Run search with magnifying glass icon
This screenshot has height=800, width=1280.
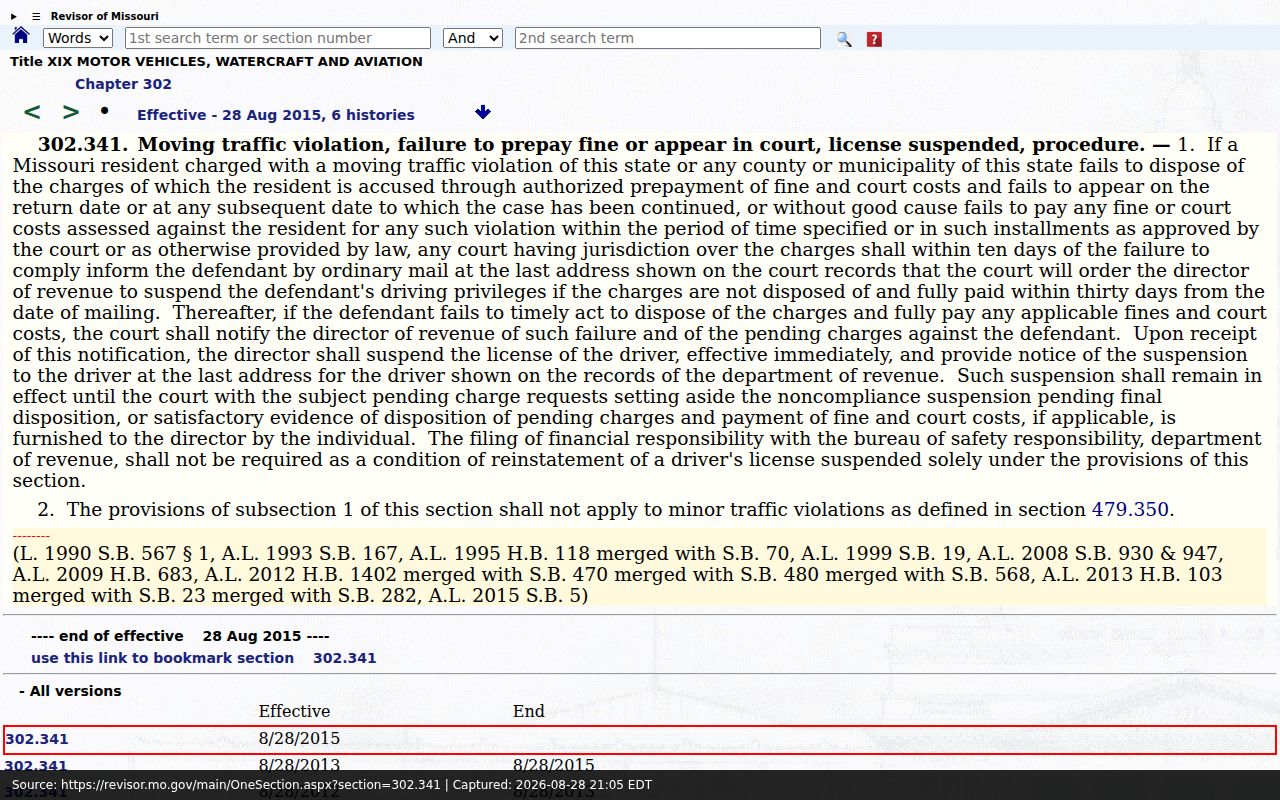[x=844, y=39]
